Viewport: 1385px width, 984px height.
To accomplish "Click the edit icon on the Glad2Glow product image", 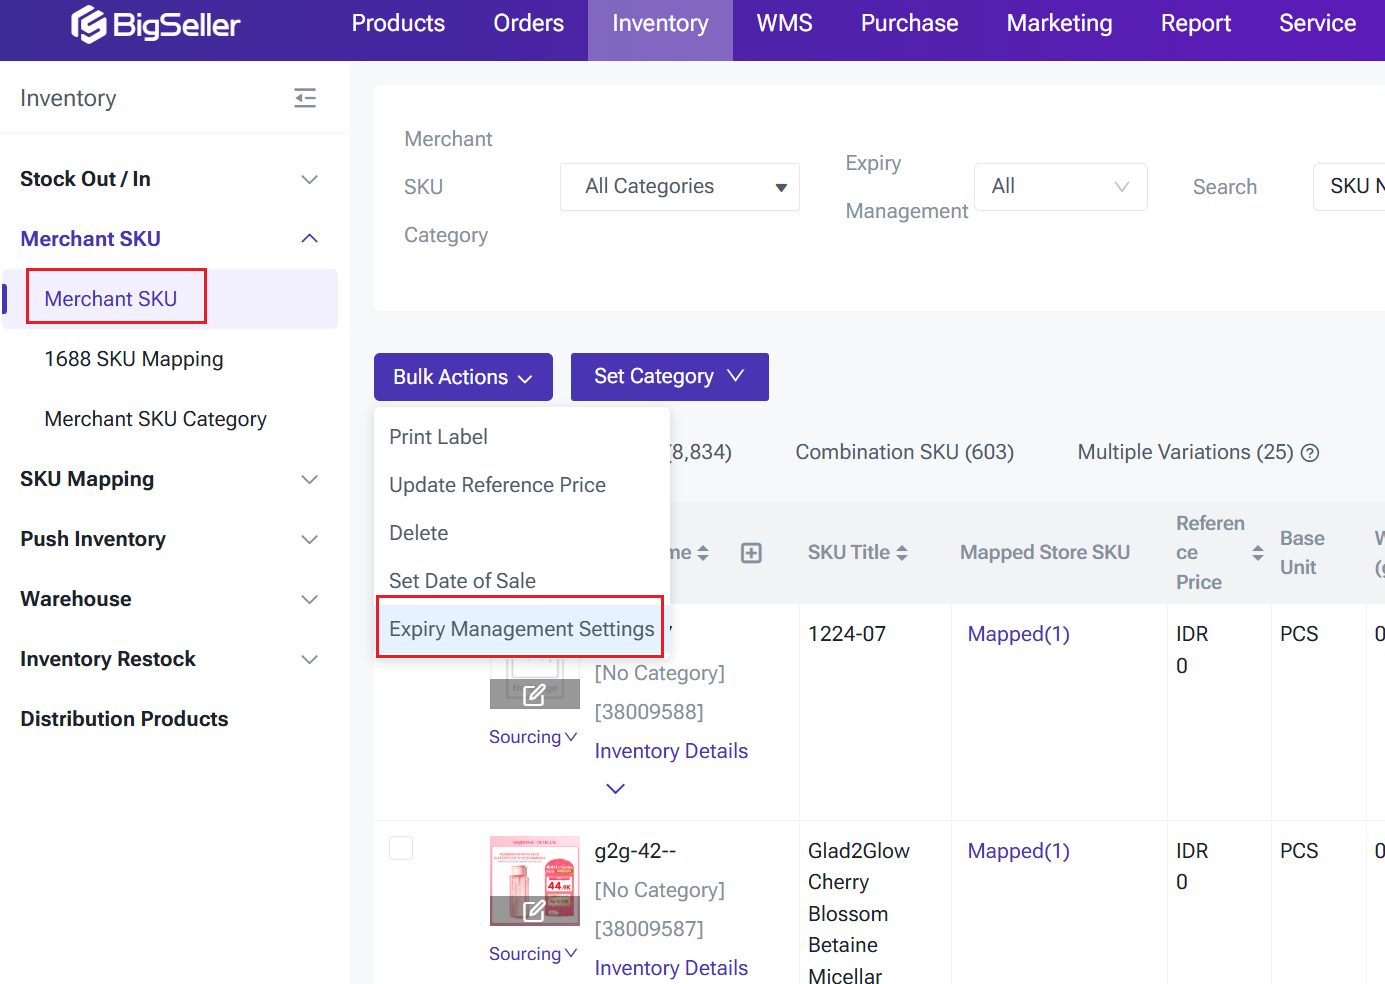I will point(534,910).
